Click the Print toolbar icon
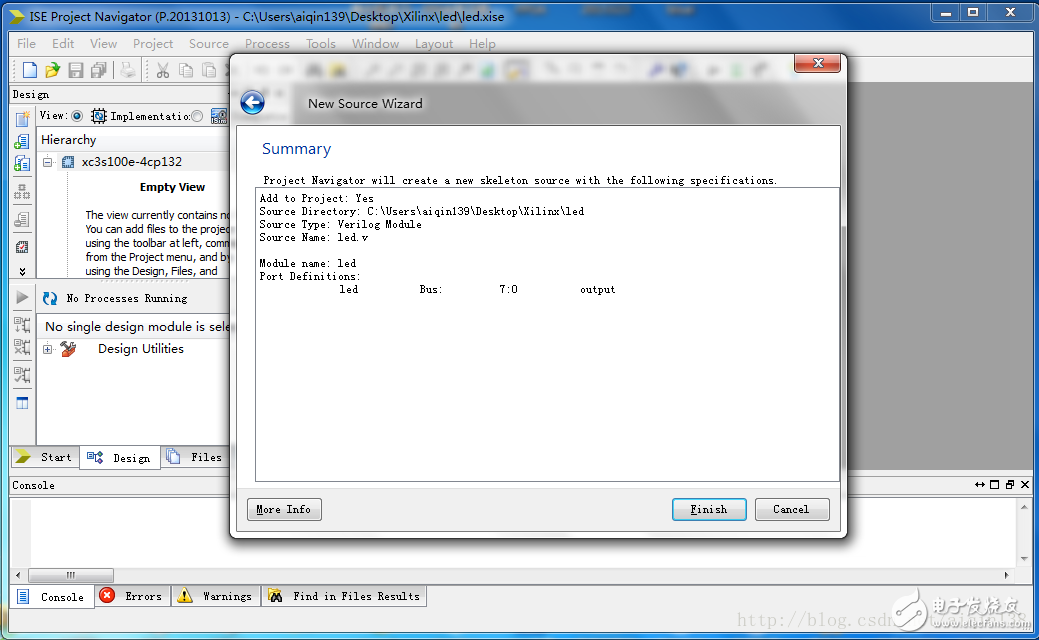The width and height of the screenshot is (1039, 640). [x=128, y=70]
